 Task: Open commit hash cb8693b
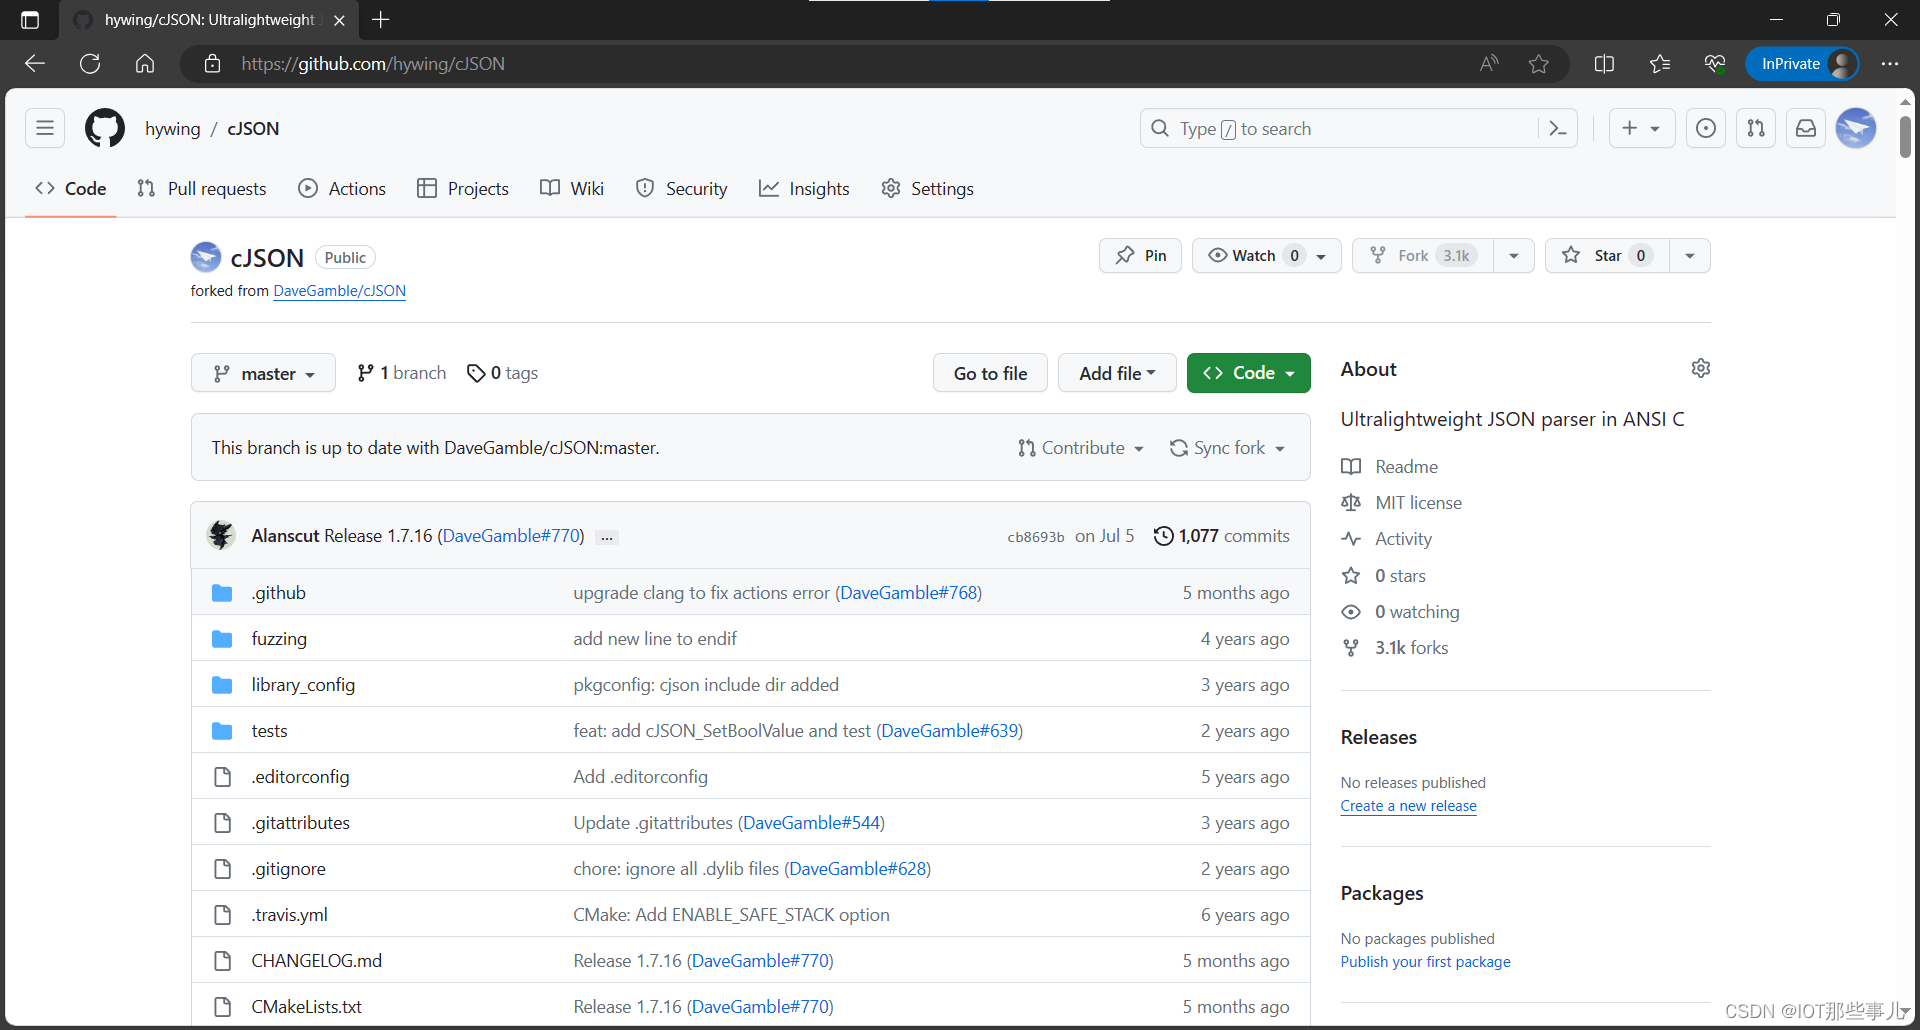click(1035, 537)
